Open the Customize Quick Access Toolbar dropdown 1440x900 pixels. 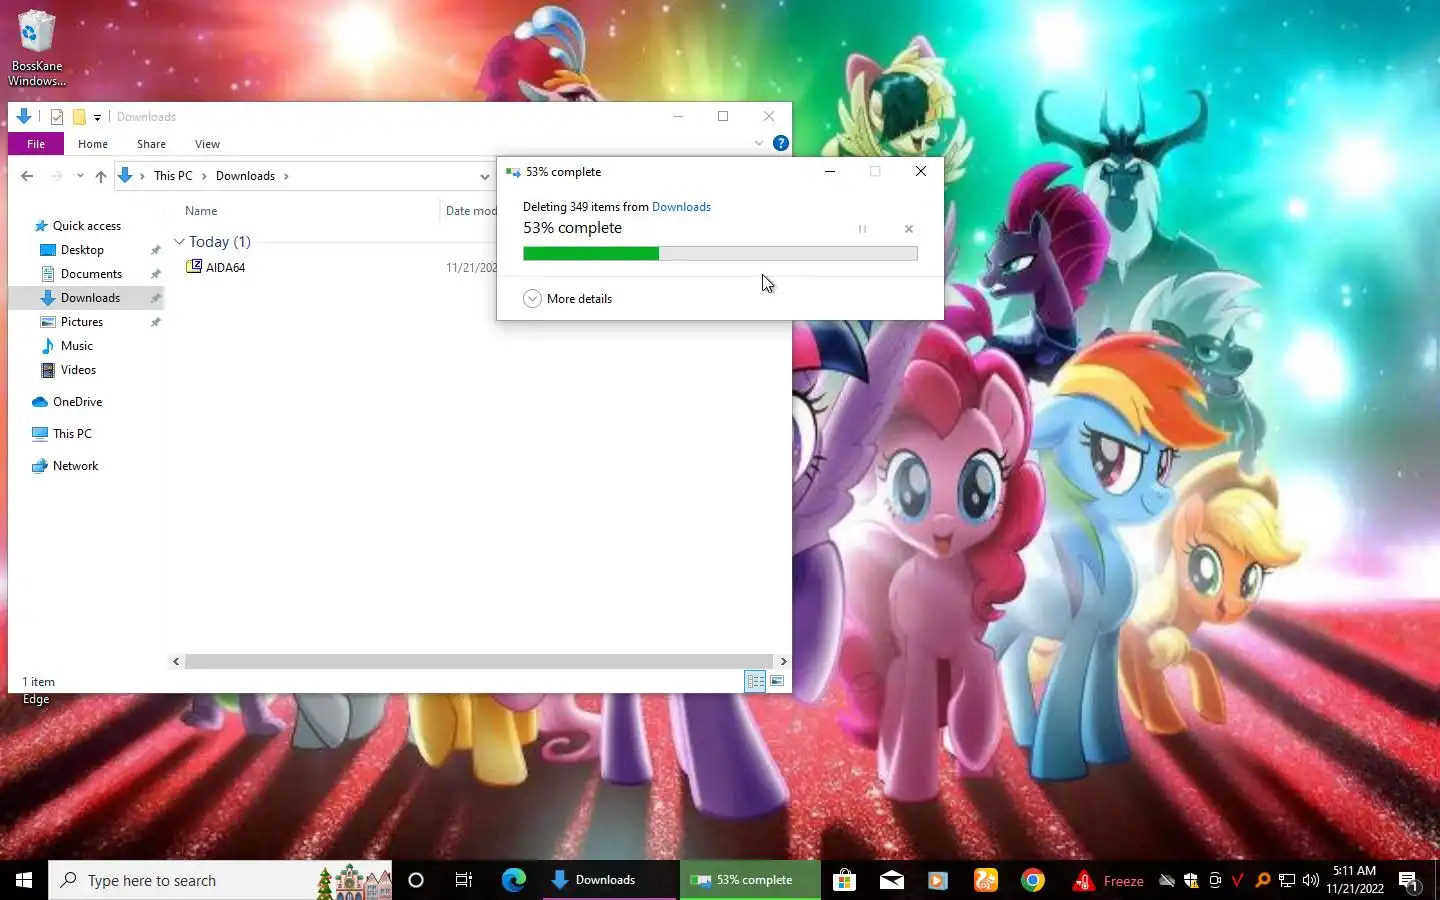pos(97,117)
